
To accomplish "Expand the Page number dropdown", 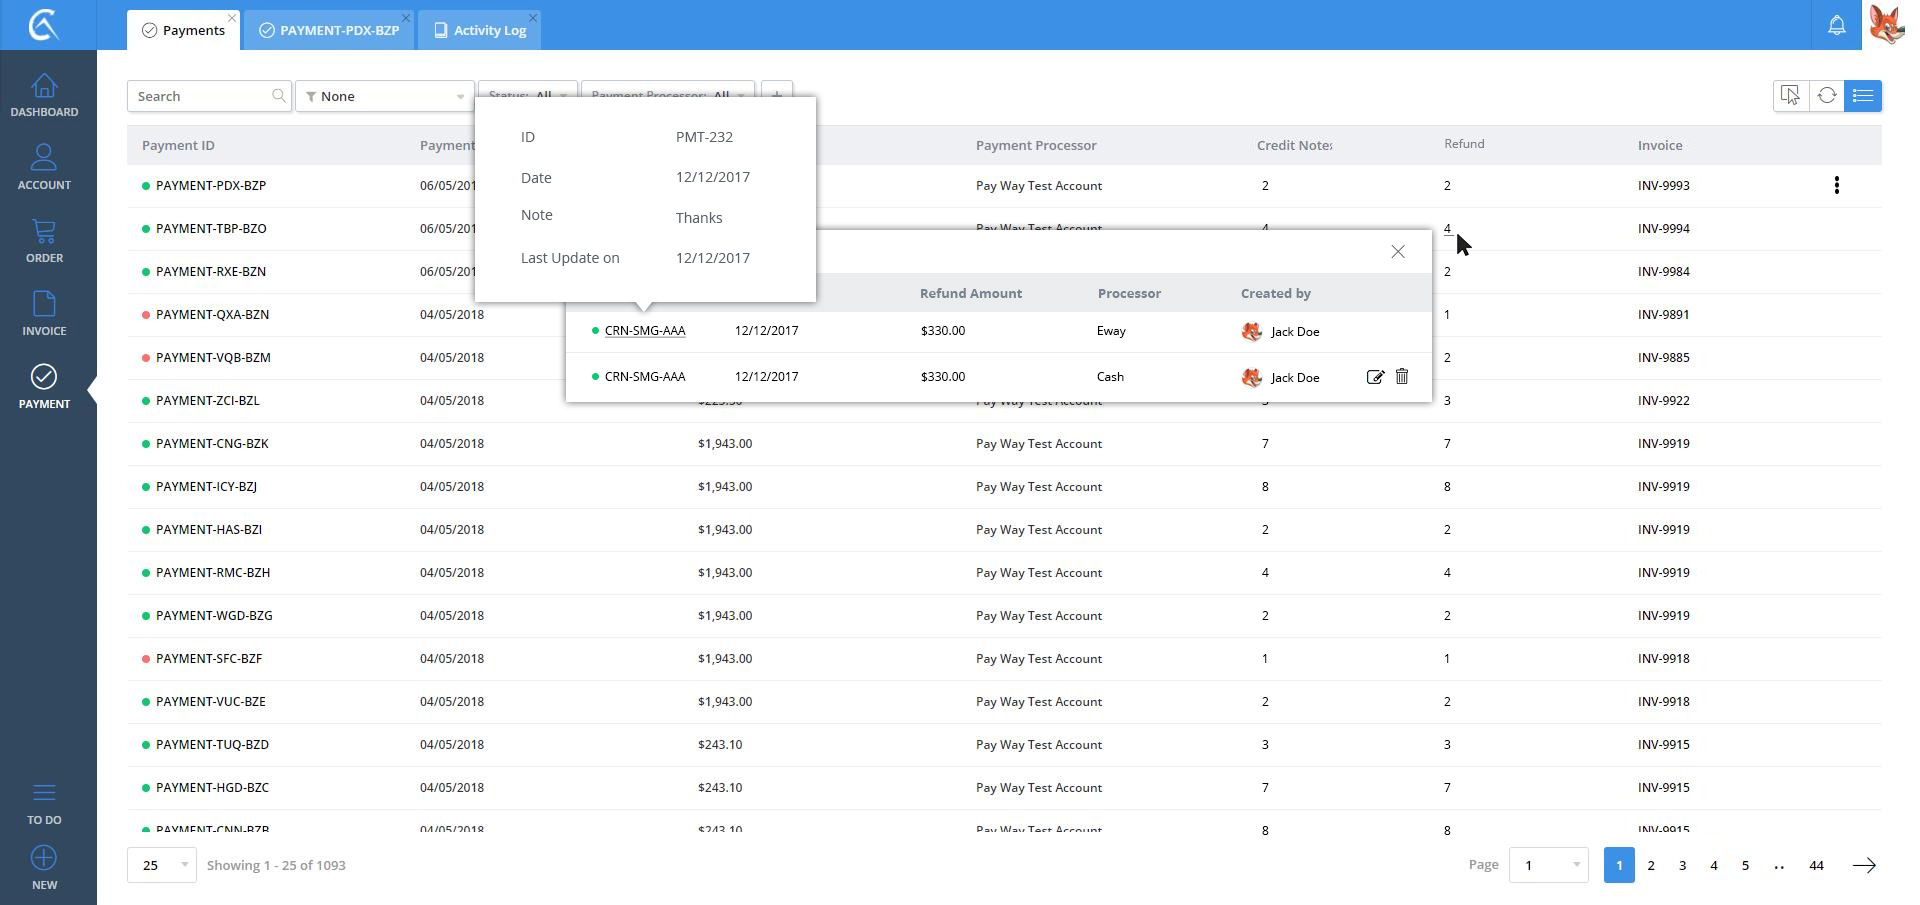I will tap(1548, 865).
